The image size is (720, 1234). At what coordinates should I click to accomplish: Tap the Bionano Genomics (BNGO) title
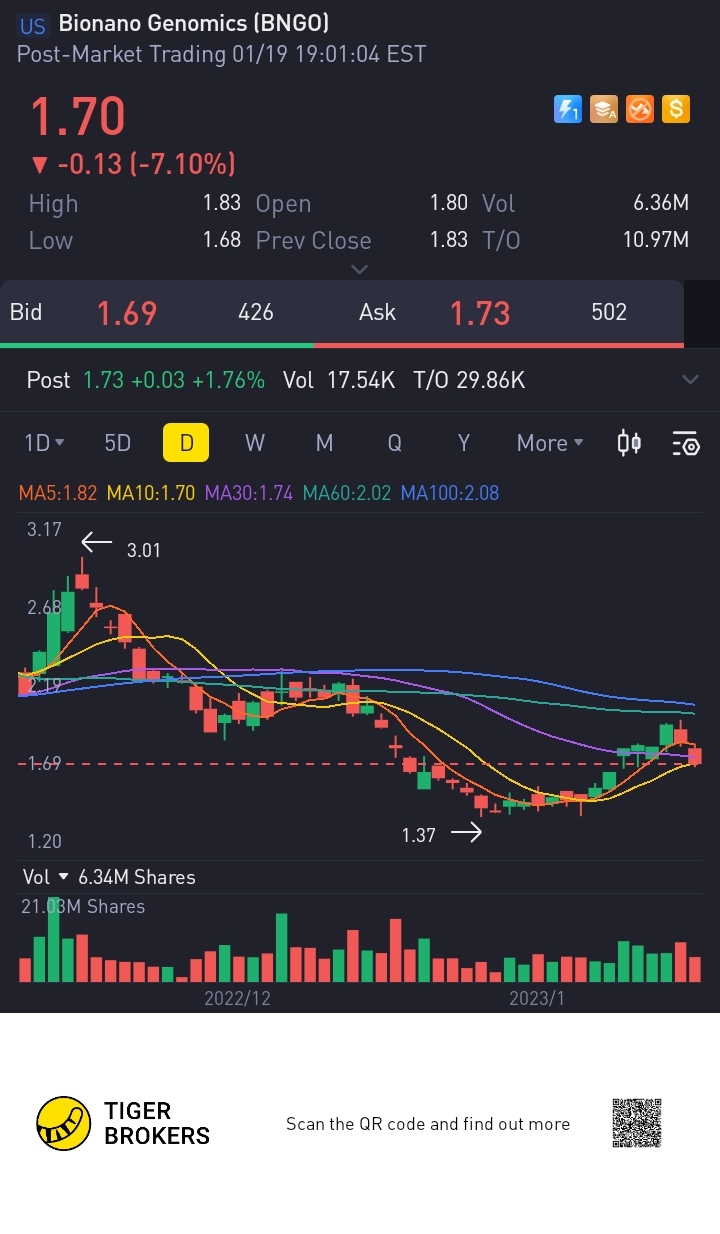(194, 23)
